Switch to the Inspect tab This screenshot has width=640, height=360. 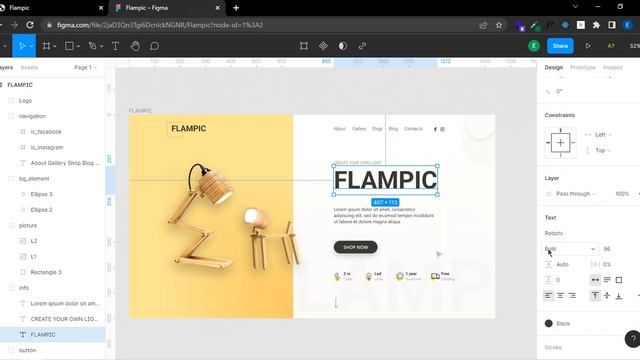click(613, 67)
